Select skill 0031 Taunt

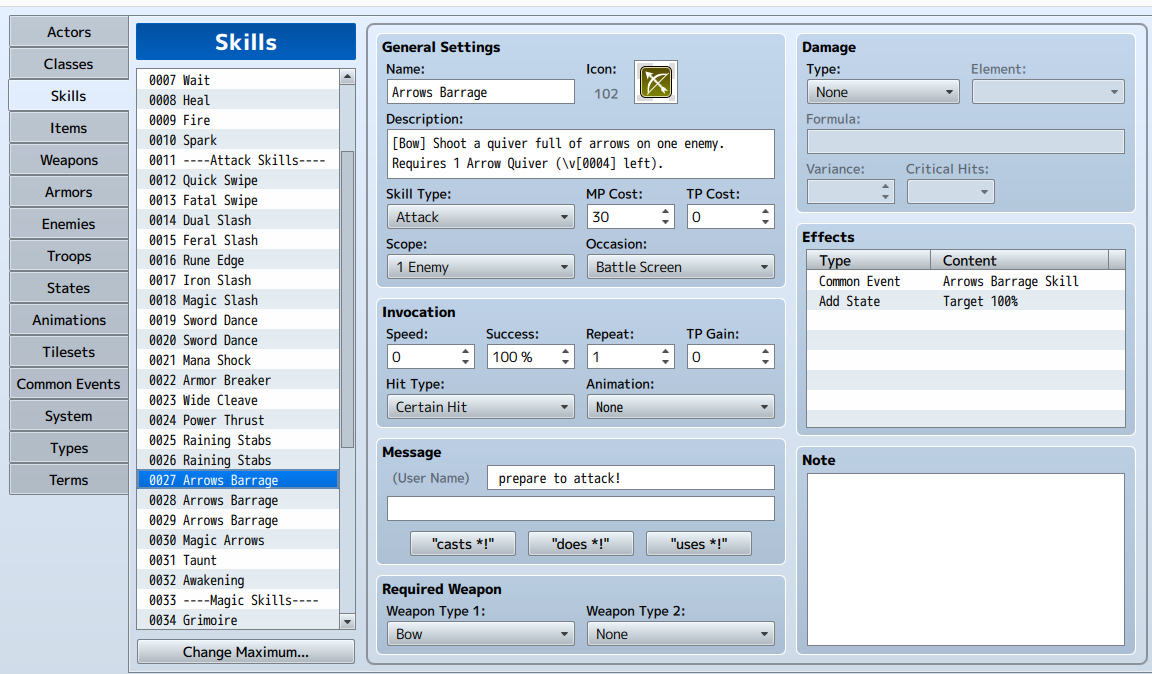[x=238, y=560]
